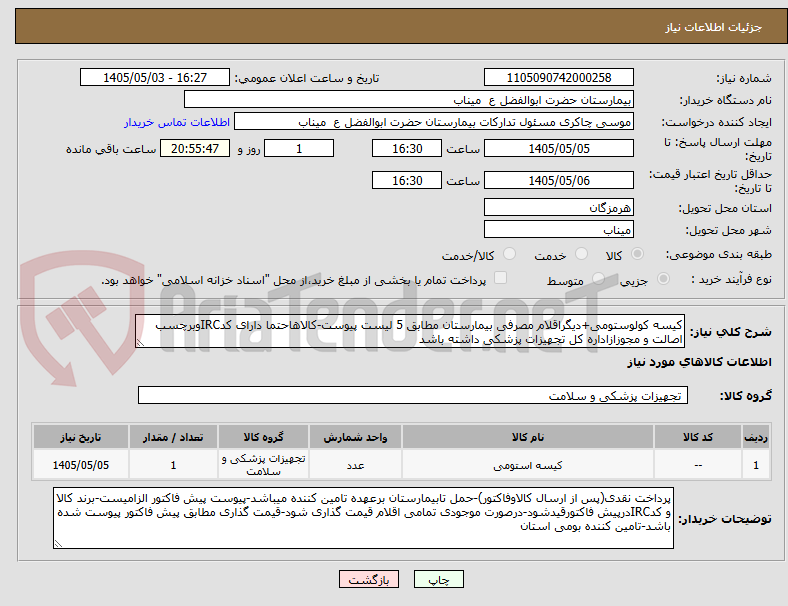788x606 pixels.
Task: Click the row number cell 1 in ردیف column
Action: pos(755,465)
